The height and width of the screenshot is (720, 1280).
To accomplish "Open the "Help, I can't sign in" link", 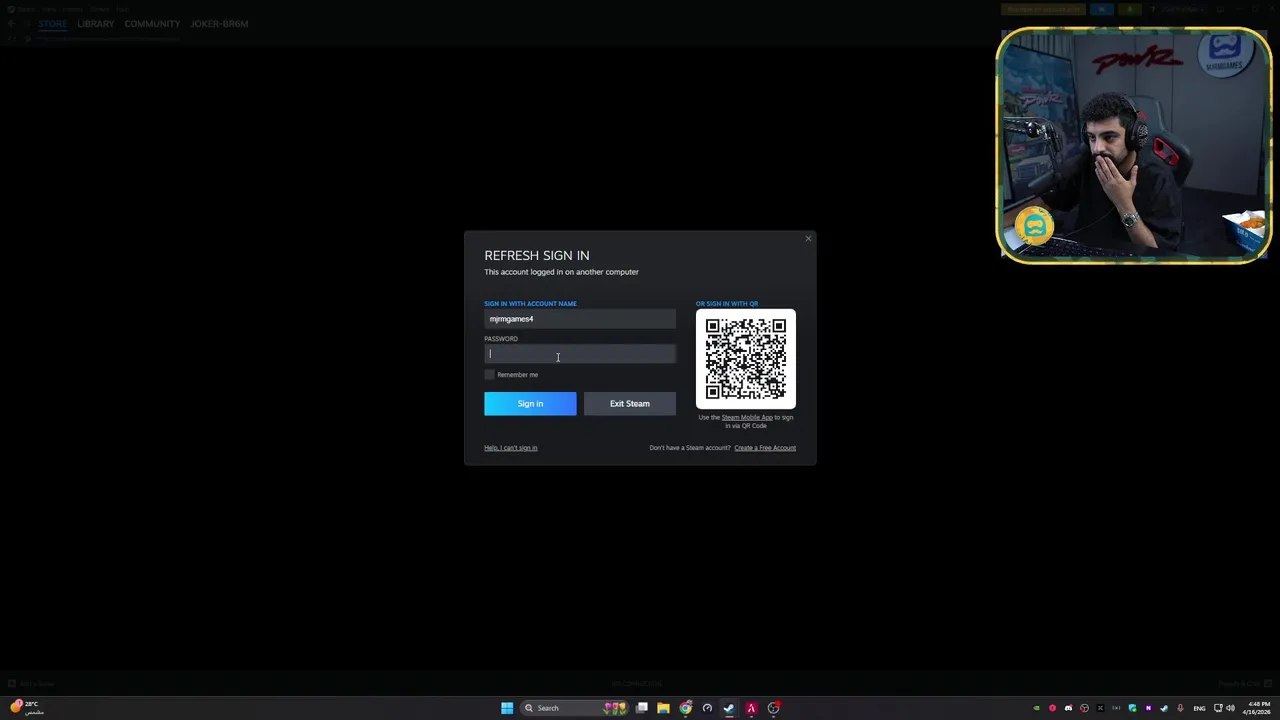I will click(x=511, y=448).
